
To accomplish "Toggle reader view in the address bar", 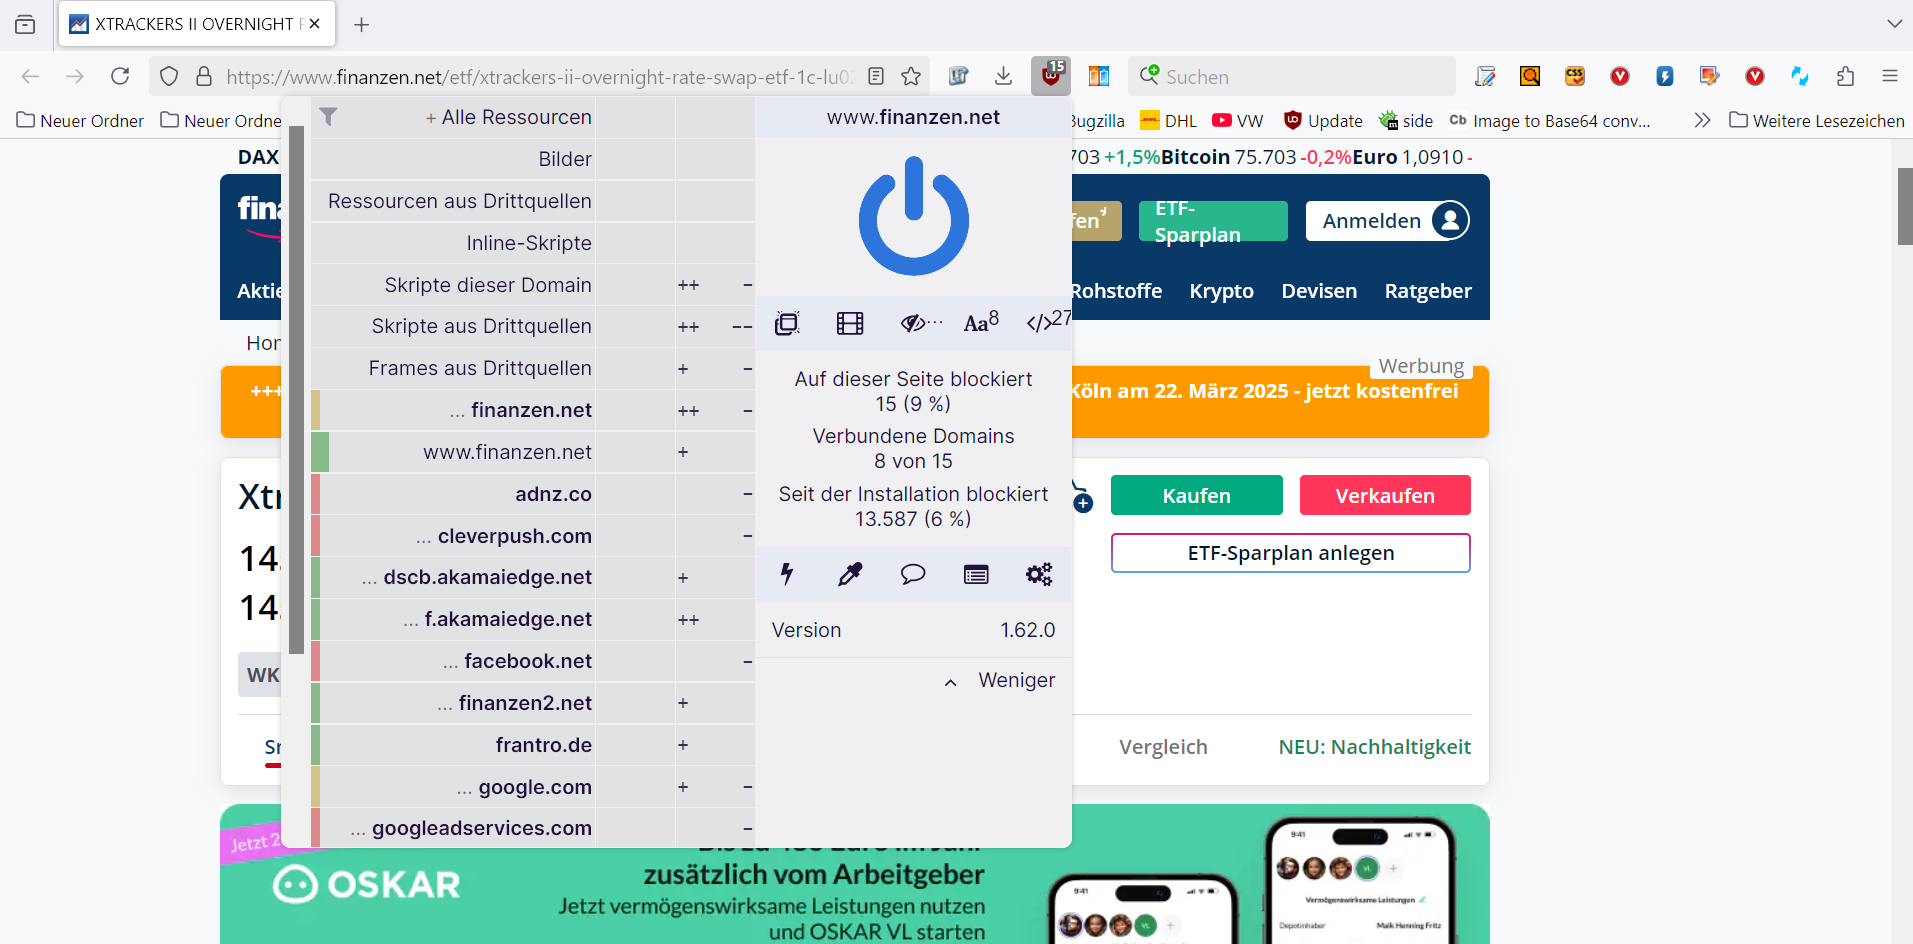I will (x=876, y=76).
